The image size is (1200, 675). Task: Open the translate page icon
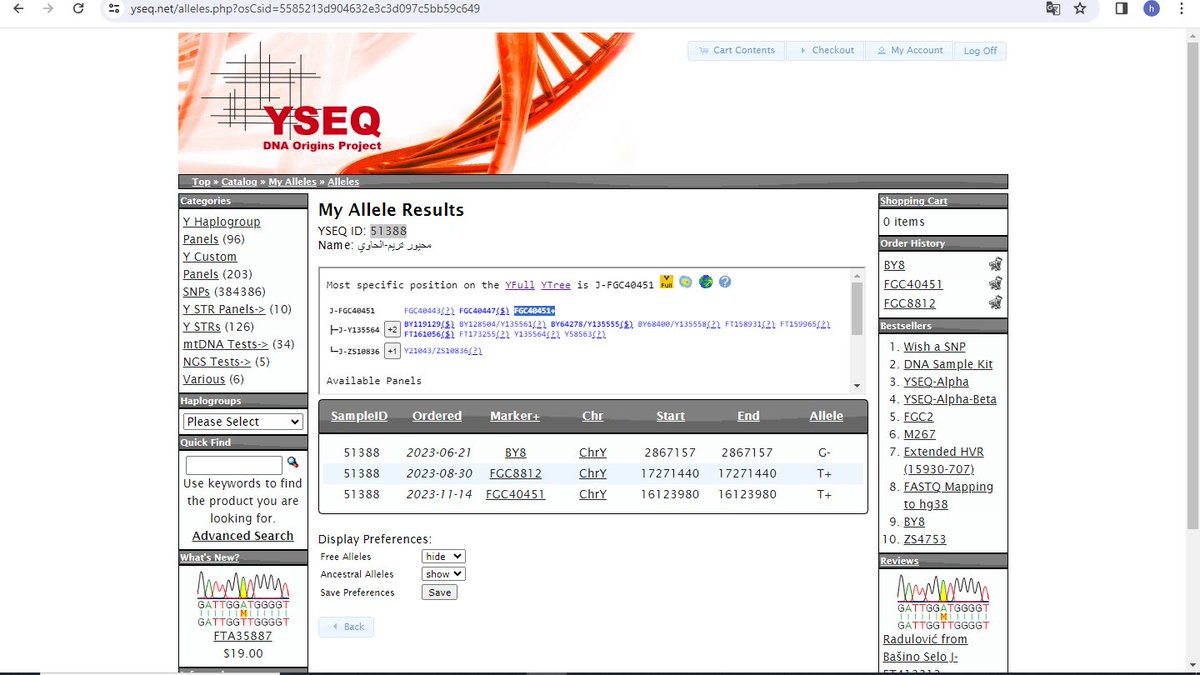pyautogui.click(x=1053, y=9)
